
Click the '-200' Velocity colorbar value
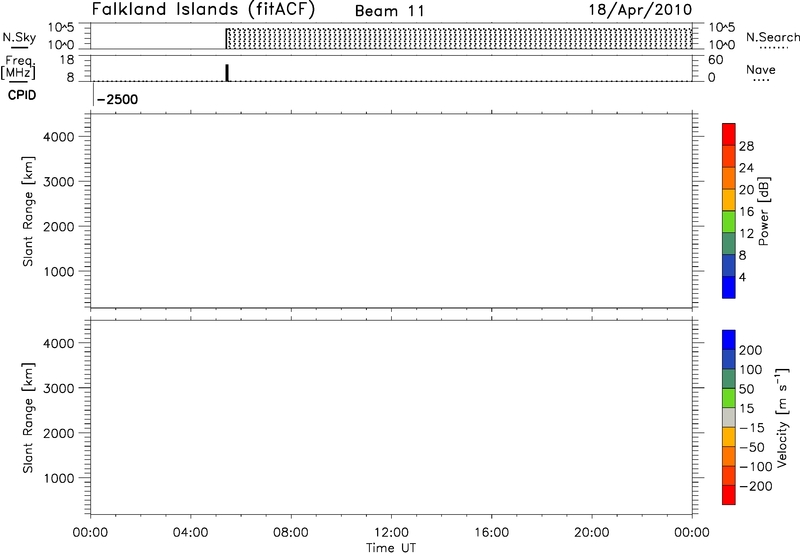(756, 486)
